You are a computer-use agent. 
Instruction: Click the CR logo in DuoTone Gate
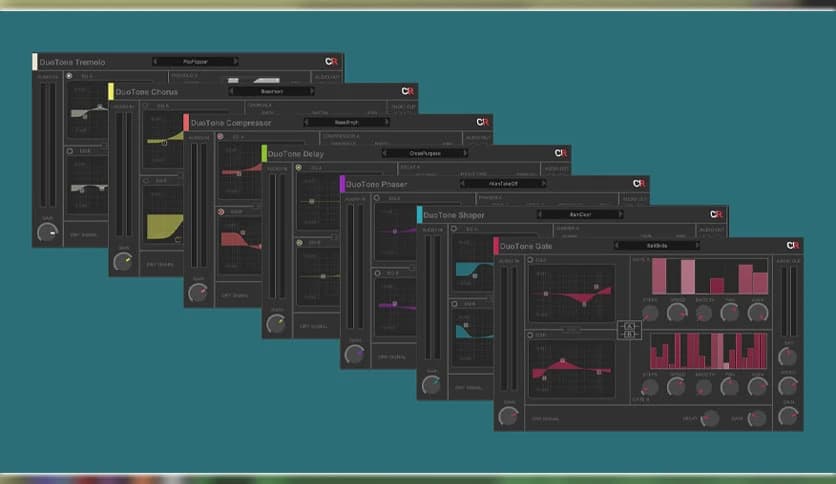click(x=793, y=245)
